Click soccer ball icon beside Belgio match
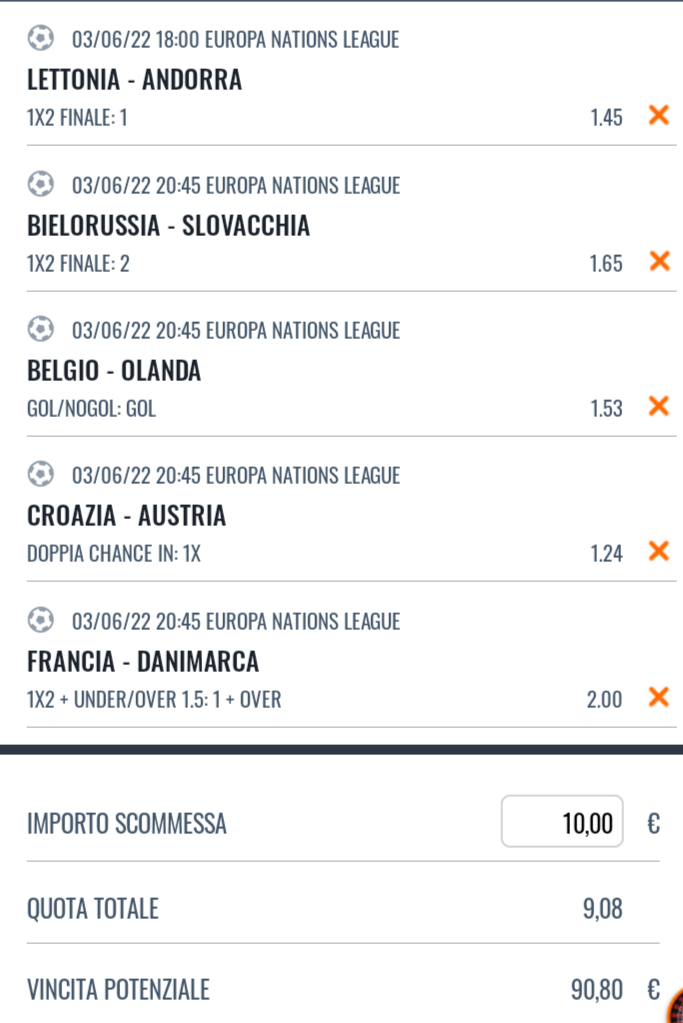This screenshot has width=683, height=1023. click(40, 329)
